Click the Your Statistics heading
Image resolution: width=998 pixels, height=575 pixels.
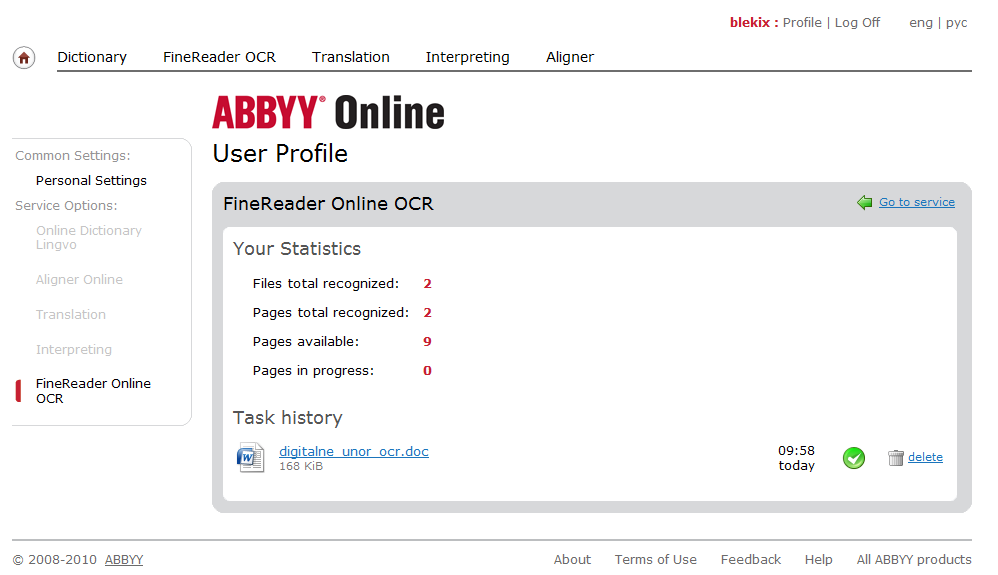[x=297, y=249]
